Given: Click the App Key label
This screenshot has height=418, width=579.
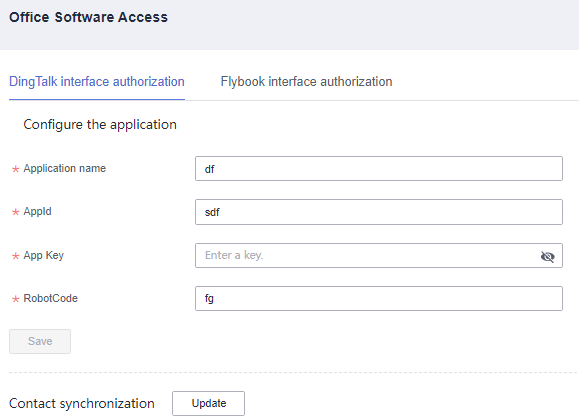Looking at the screenshot, I should point(44,255).
